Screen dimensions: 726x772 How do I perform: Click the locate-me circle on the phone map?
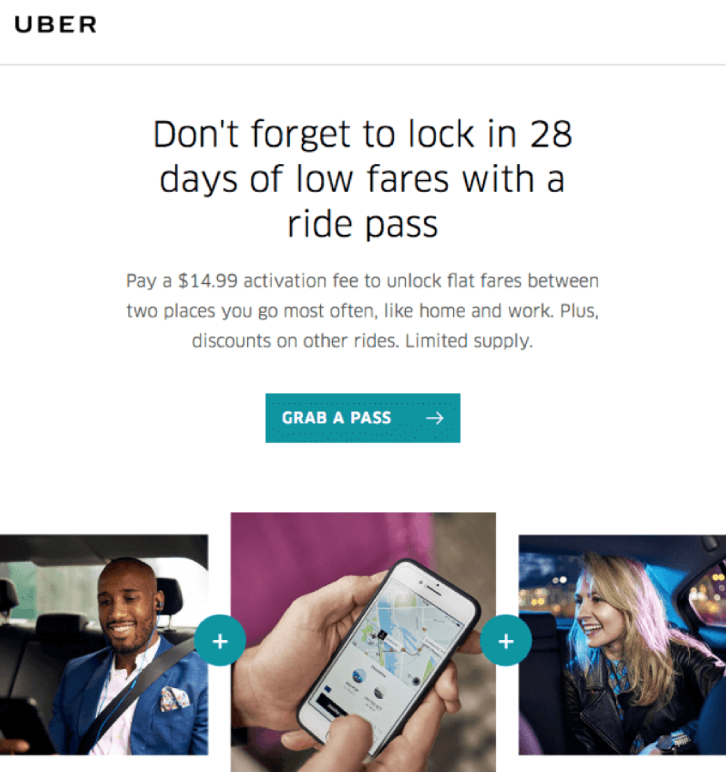[x=416, y=680]
